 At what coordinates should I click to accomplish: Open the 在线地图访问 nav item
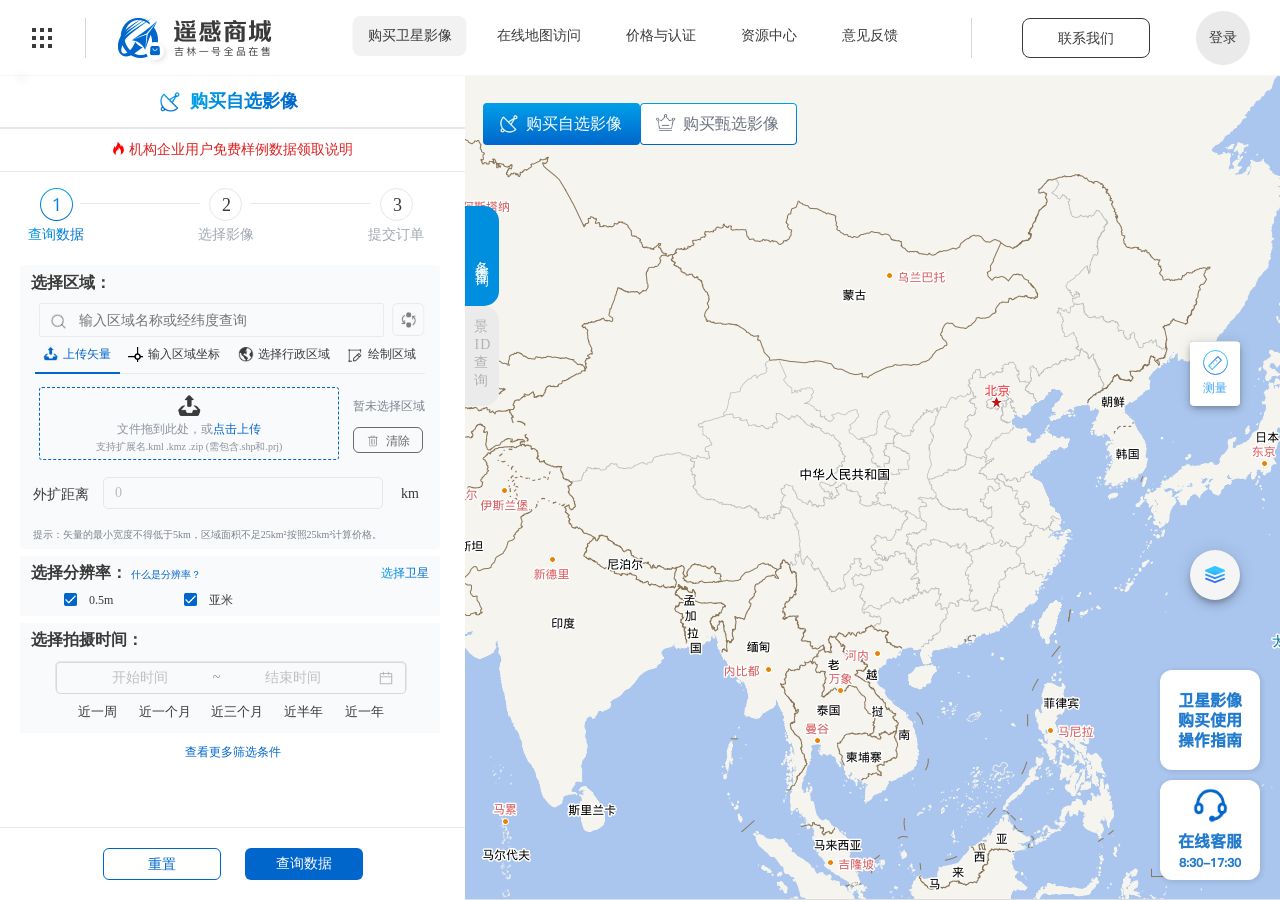click(539, 36)
